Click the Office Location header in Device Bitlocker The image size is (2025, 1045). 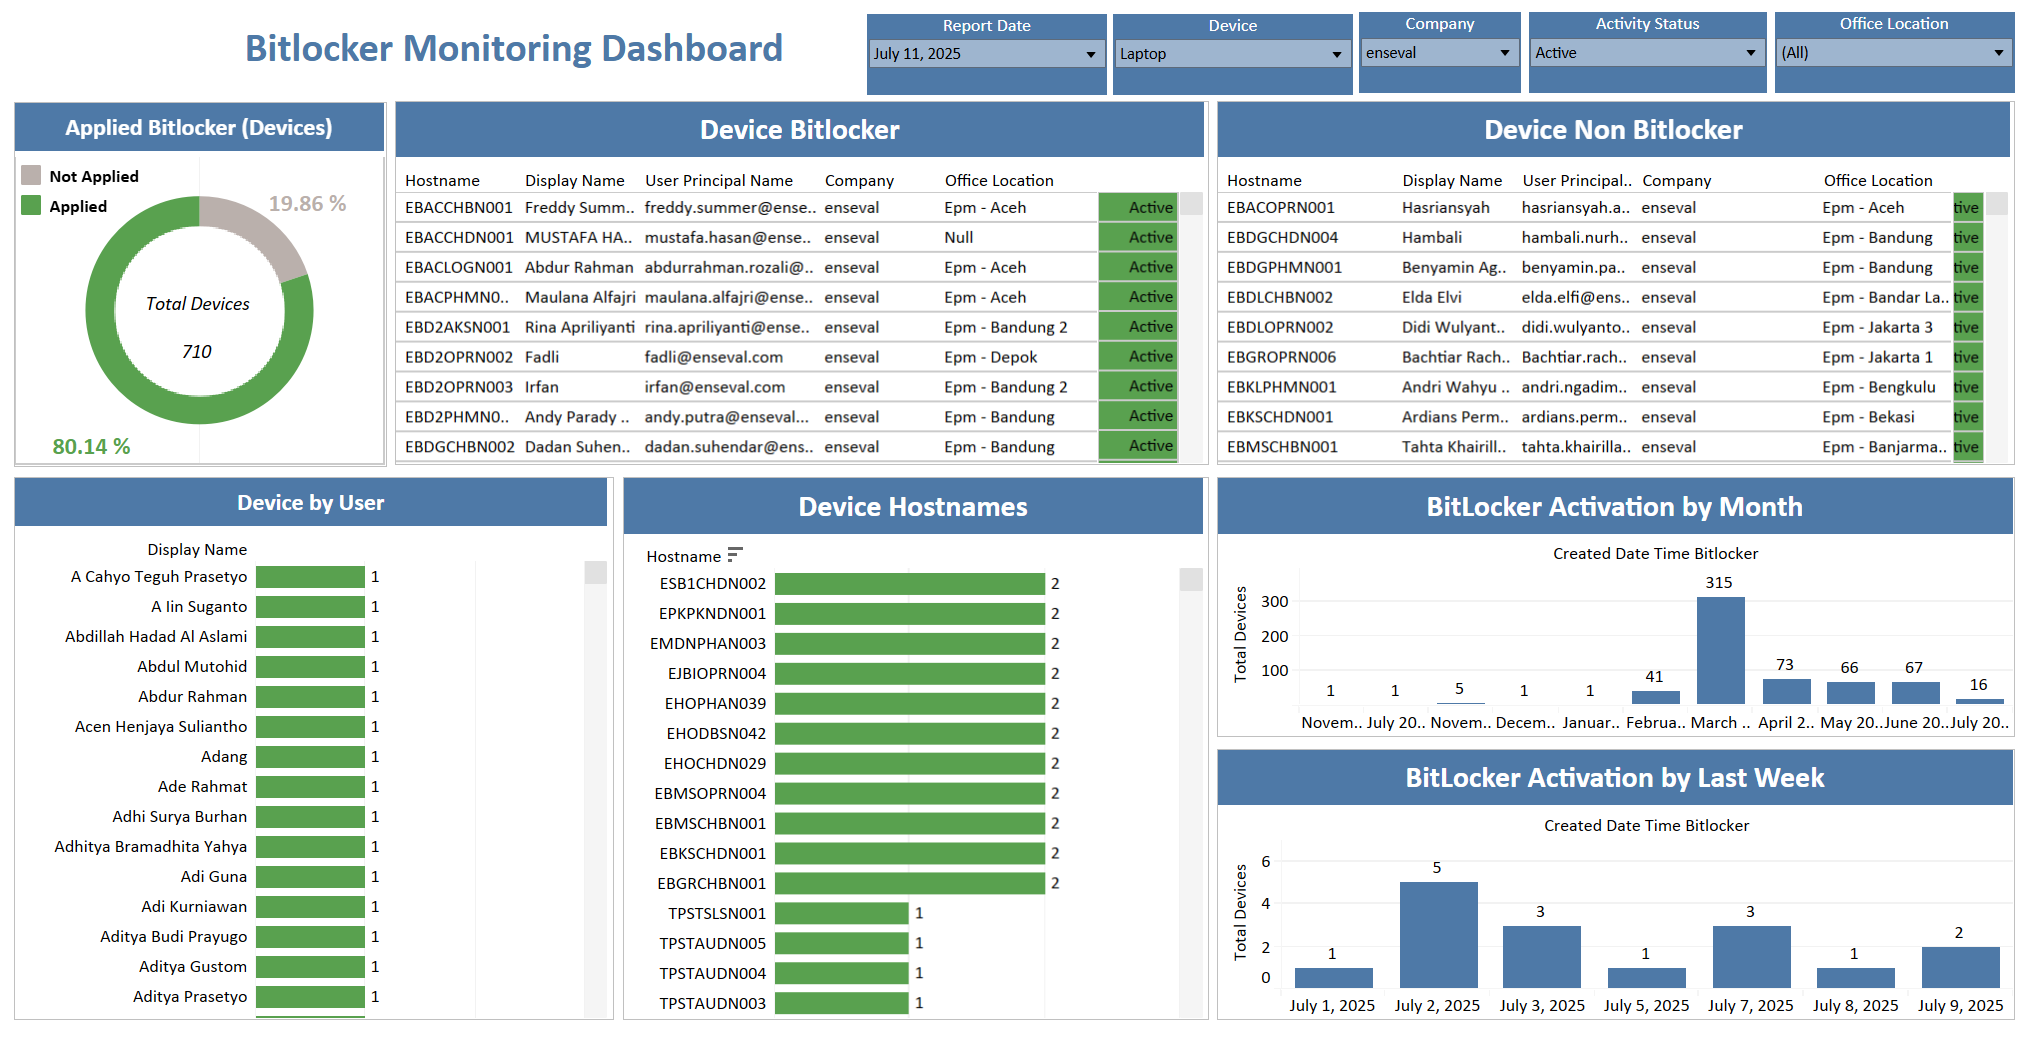(998, 181)
